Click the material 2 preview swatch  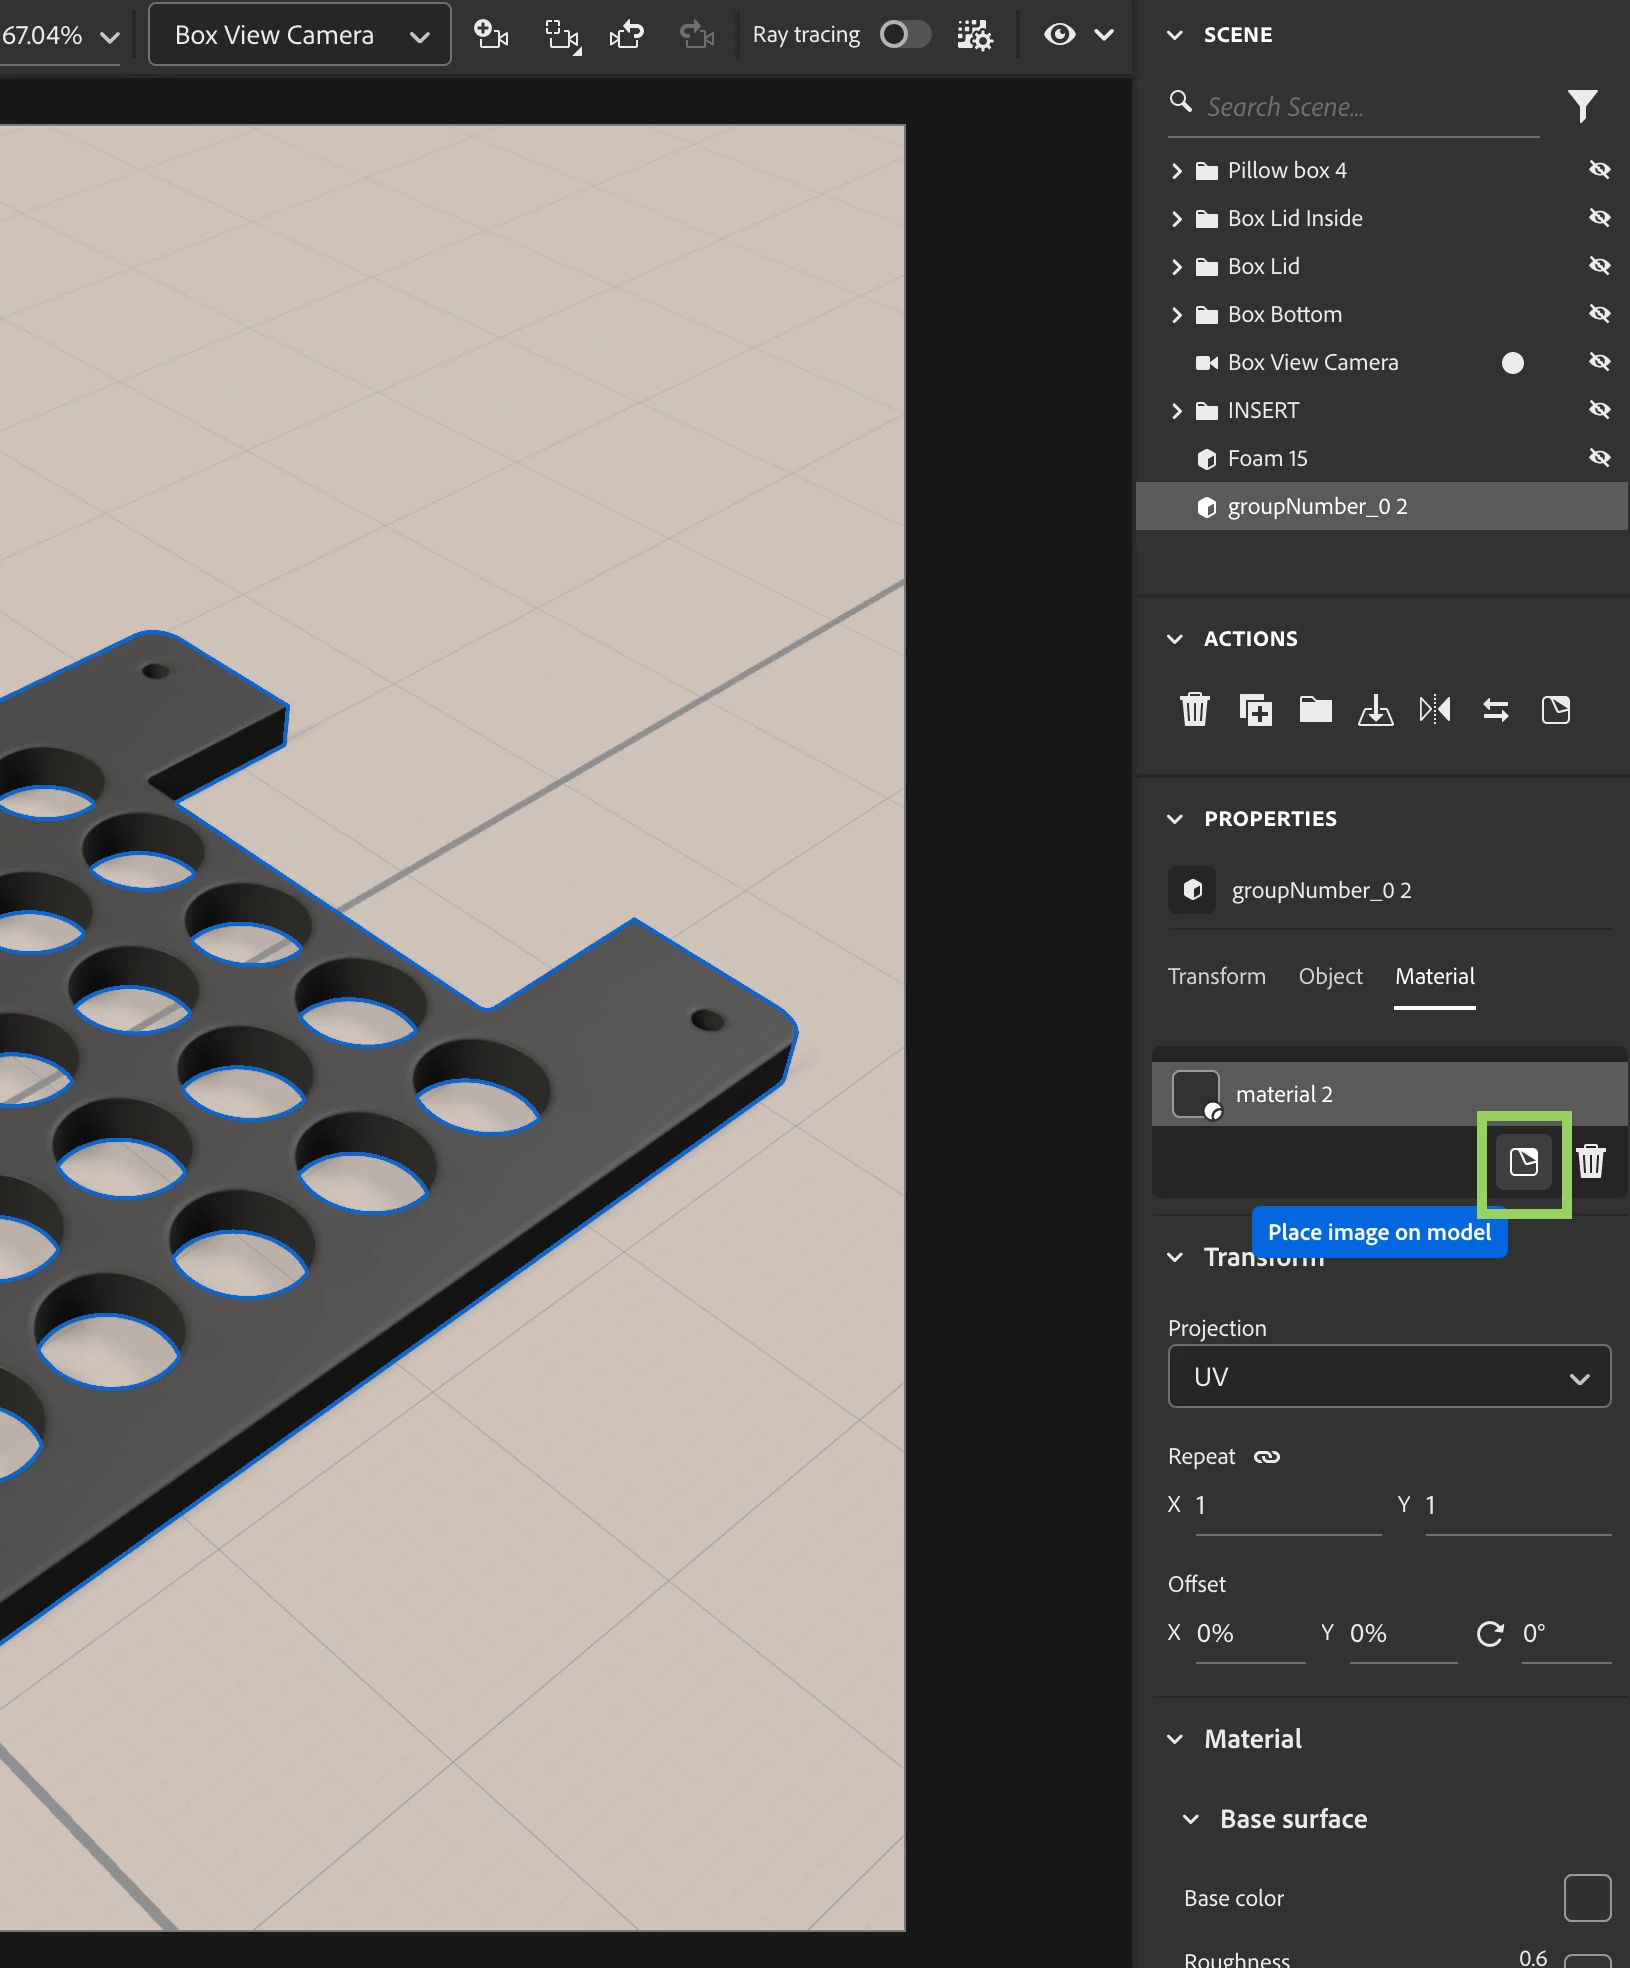click(x=1196, y=1094)
